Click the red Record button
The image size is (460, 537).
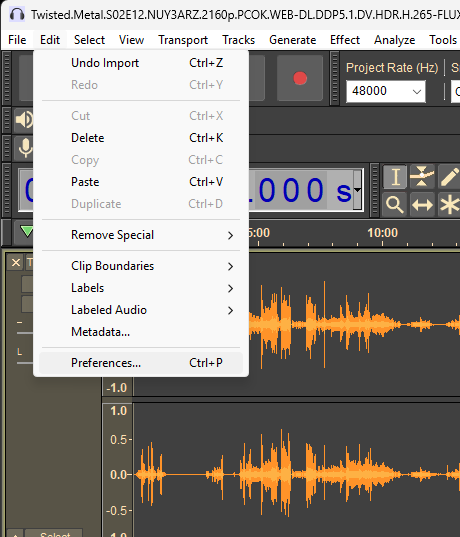pyautogui.click(x=300, y=78)
